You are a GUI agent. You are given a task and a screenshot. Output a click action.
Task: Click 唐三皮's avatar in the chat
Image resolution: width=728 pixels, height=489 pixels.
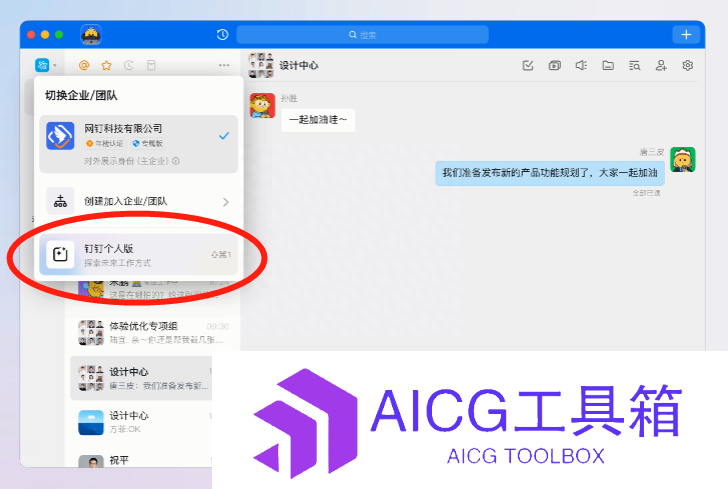[682, 160]
